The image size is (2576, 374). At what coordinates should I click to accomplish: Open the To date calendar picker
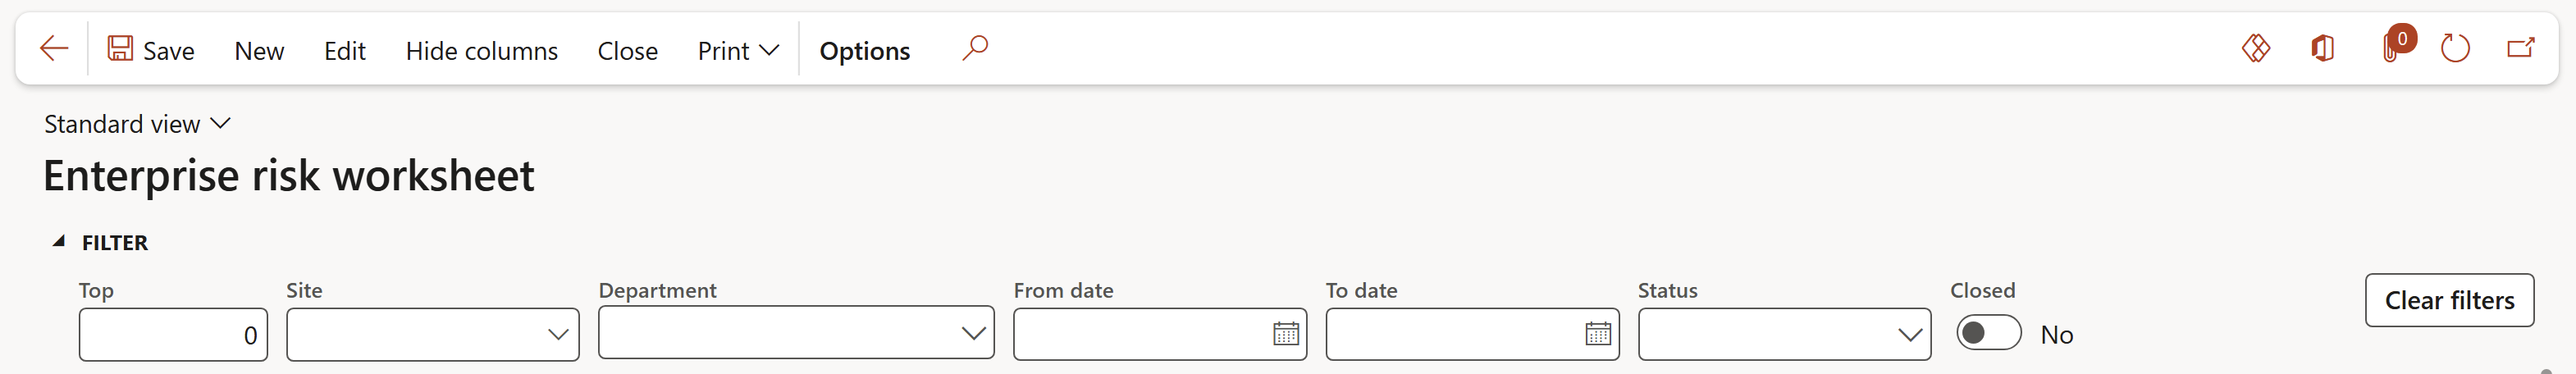(x=1598, y=334)
